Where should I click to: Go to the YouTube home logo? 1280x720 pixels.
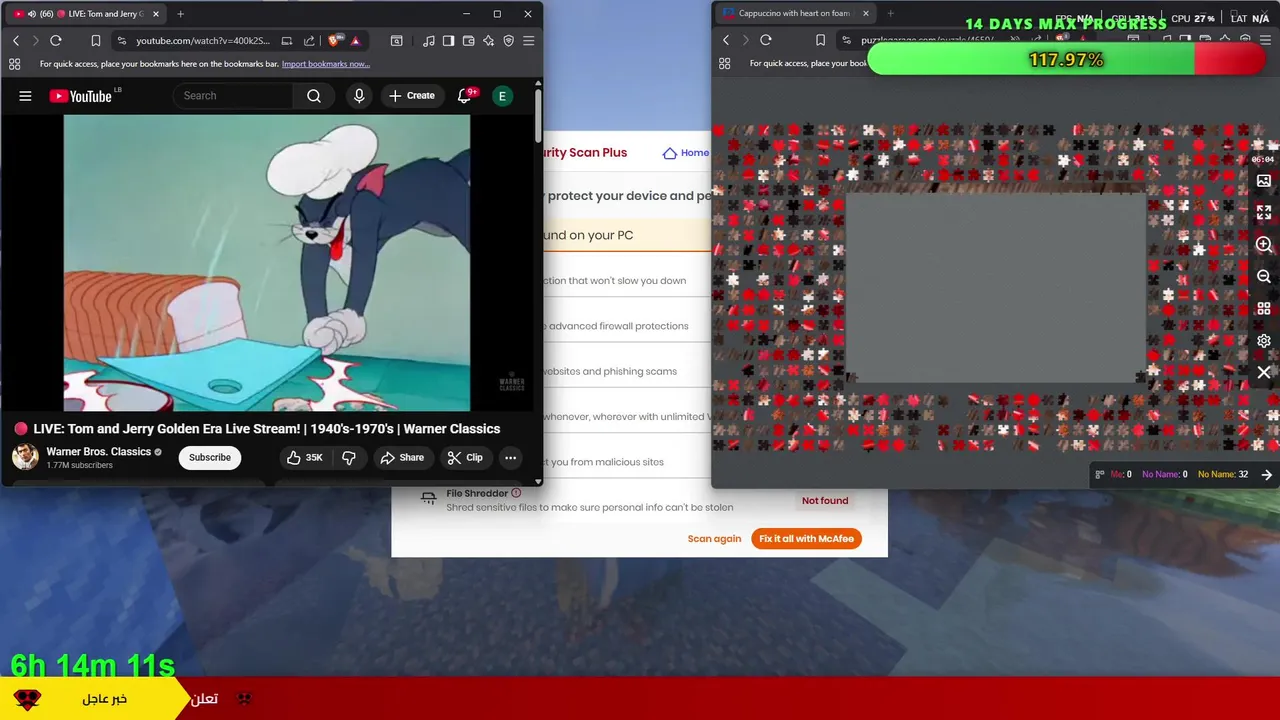click(x=81, y=96)
